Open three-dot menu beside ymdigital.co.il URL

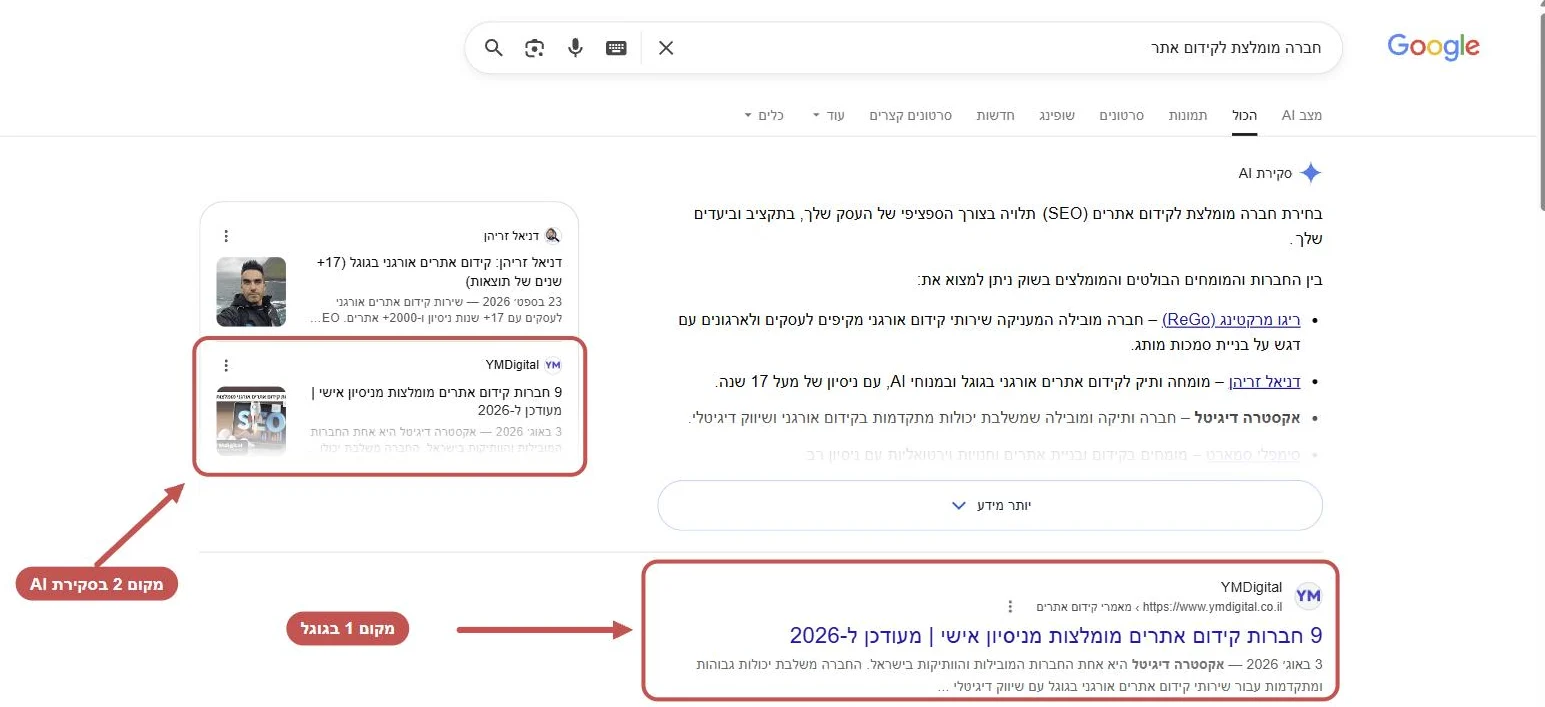click(x=1010, y=606)
